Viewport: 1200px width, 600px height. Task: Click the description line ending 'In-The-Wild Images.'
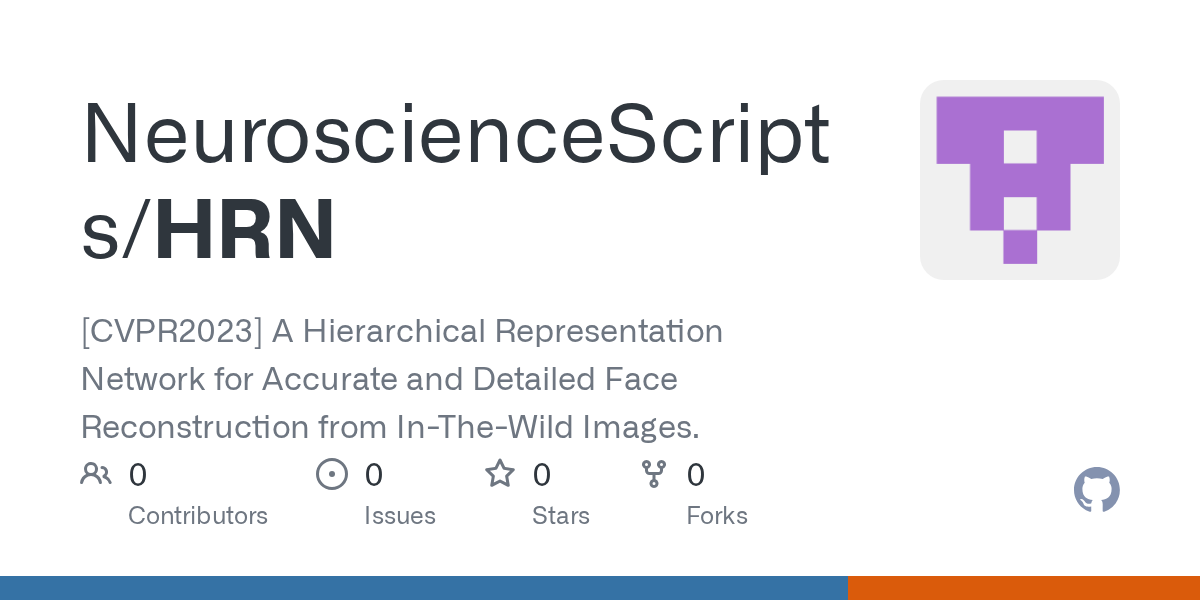click(390, 427)
